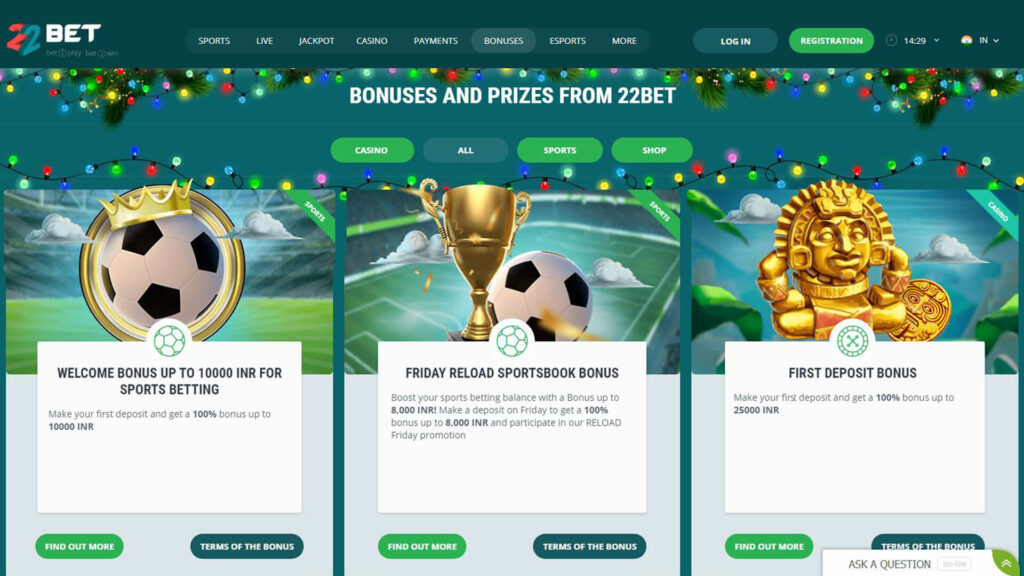Click the India flag icon
This screenshot has height=576, width=1024.
click(x=967, y=40)
